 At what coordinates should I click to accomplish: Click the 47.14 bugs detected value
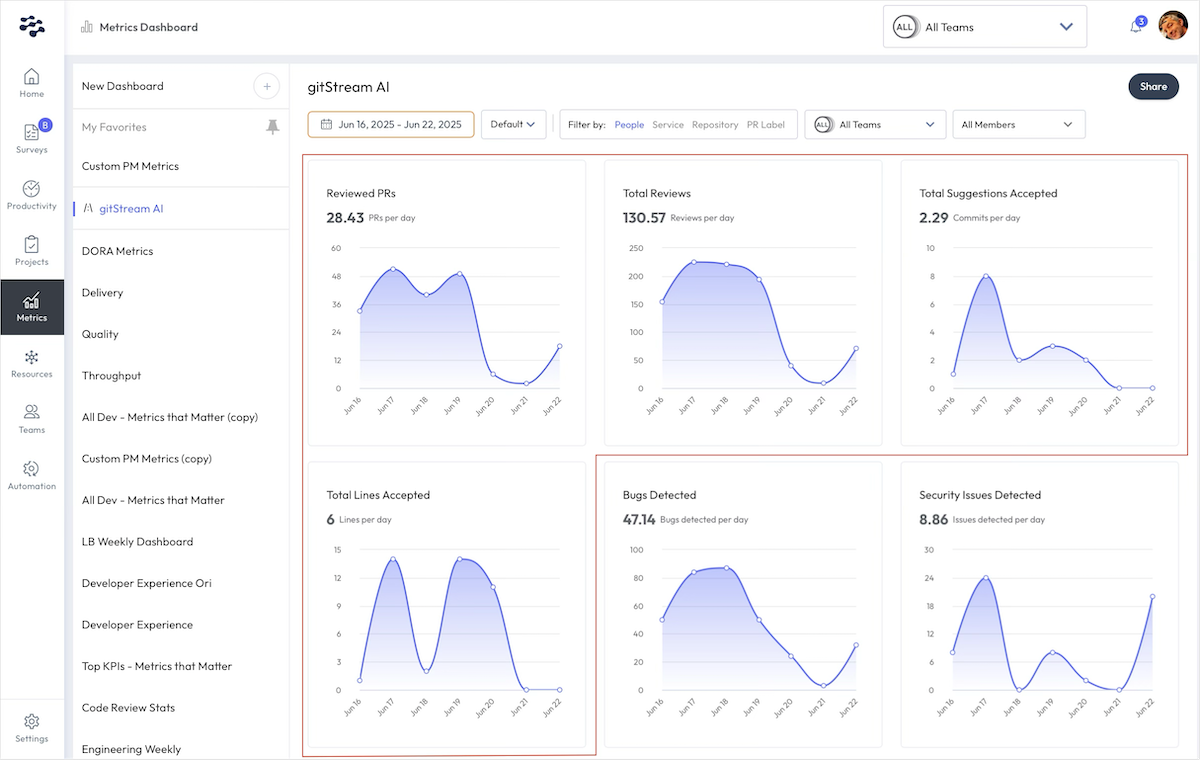(x=639, y=519)
